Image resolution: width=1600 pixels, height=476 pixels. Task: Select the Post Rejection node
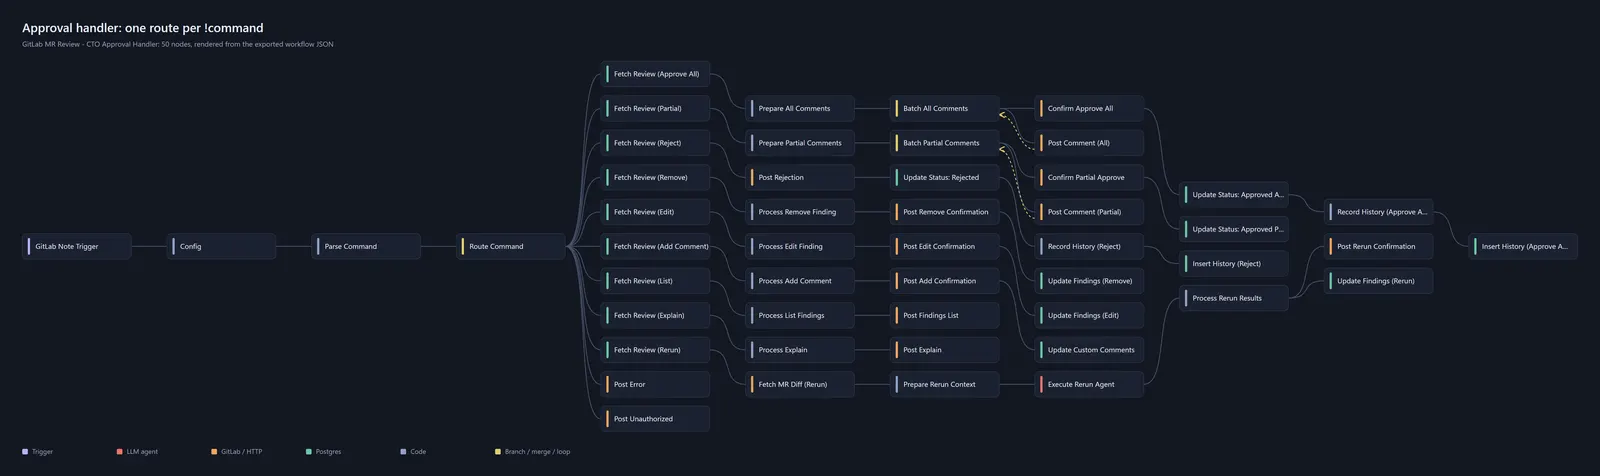(800, 177)
